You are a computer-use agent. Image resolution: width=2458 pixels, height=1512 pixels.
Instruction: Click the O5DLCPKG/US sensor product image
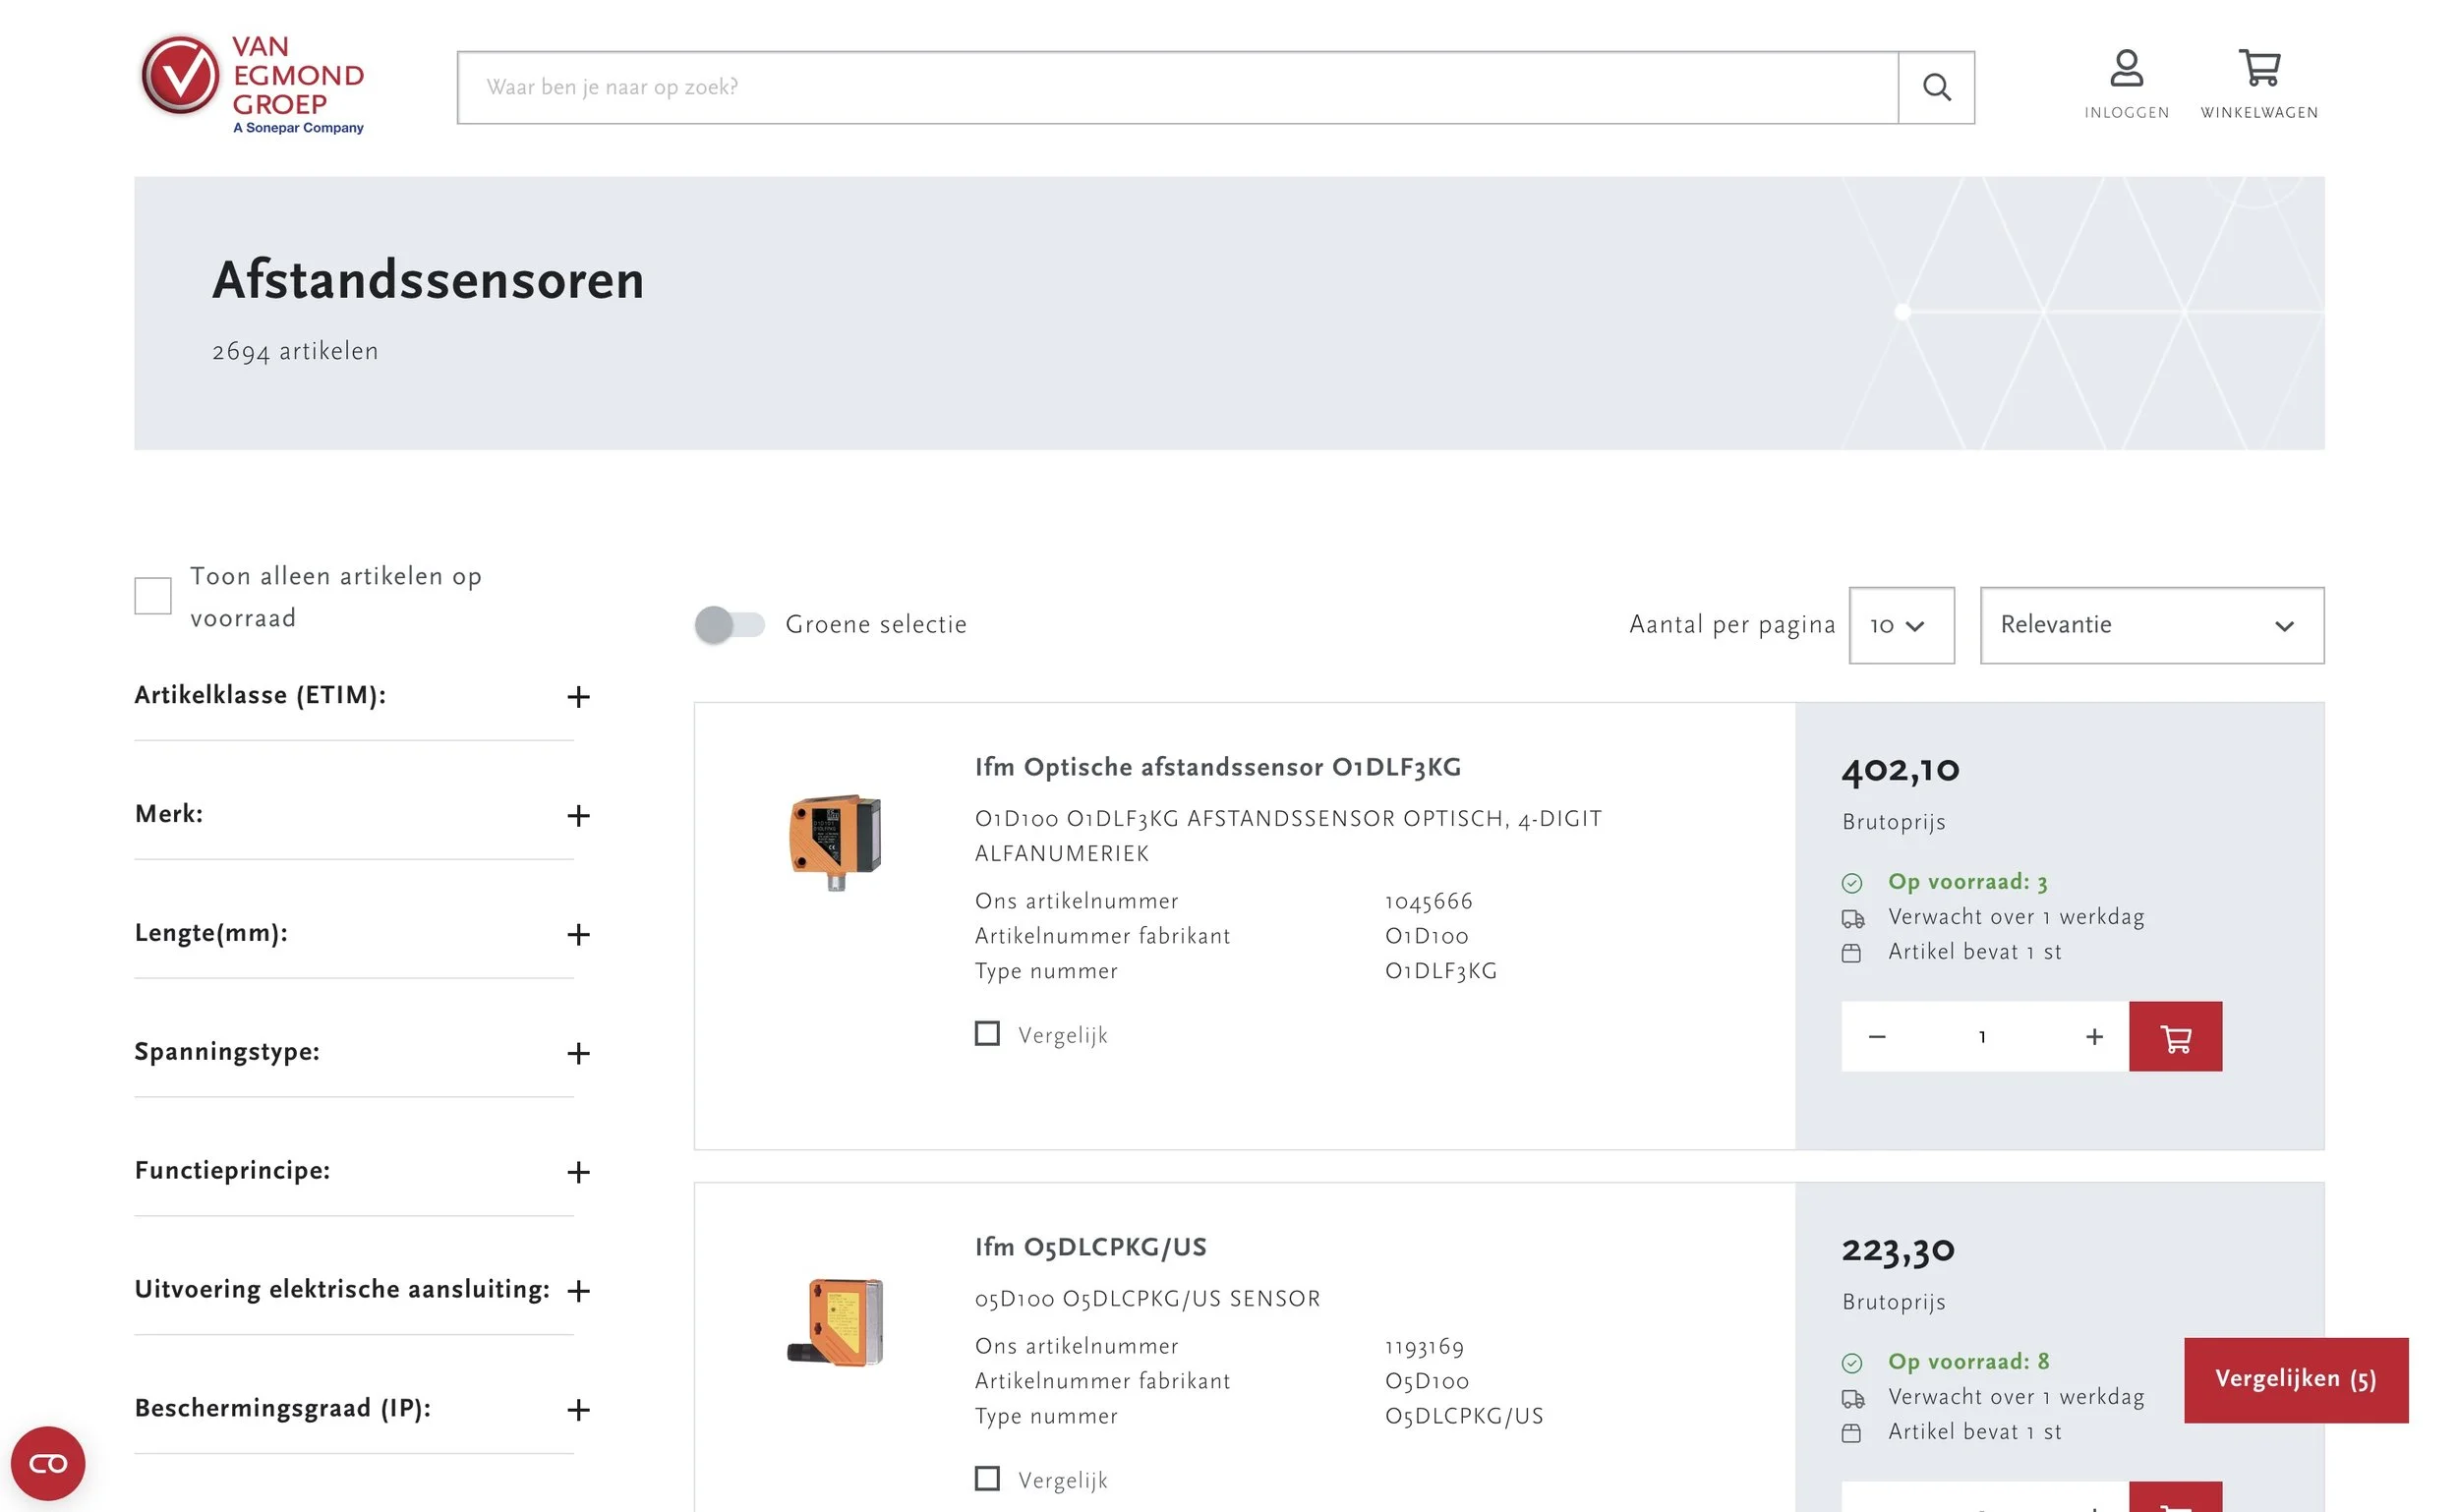(835, 1322)
